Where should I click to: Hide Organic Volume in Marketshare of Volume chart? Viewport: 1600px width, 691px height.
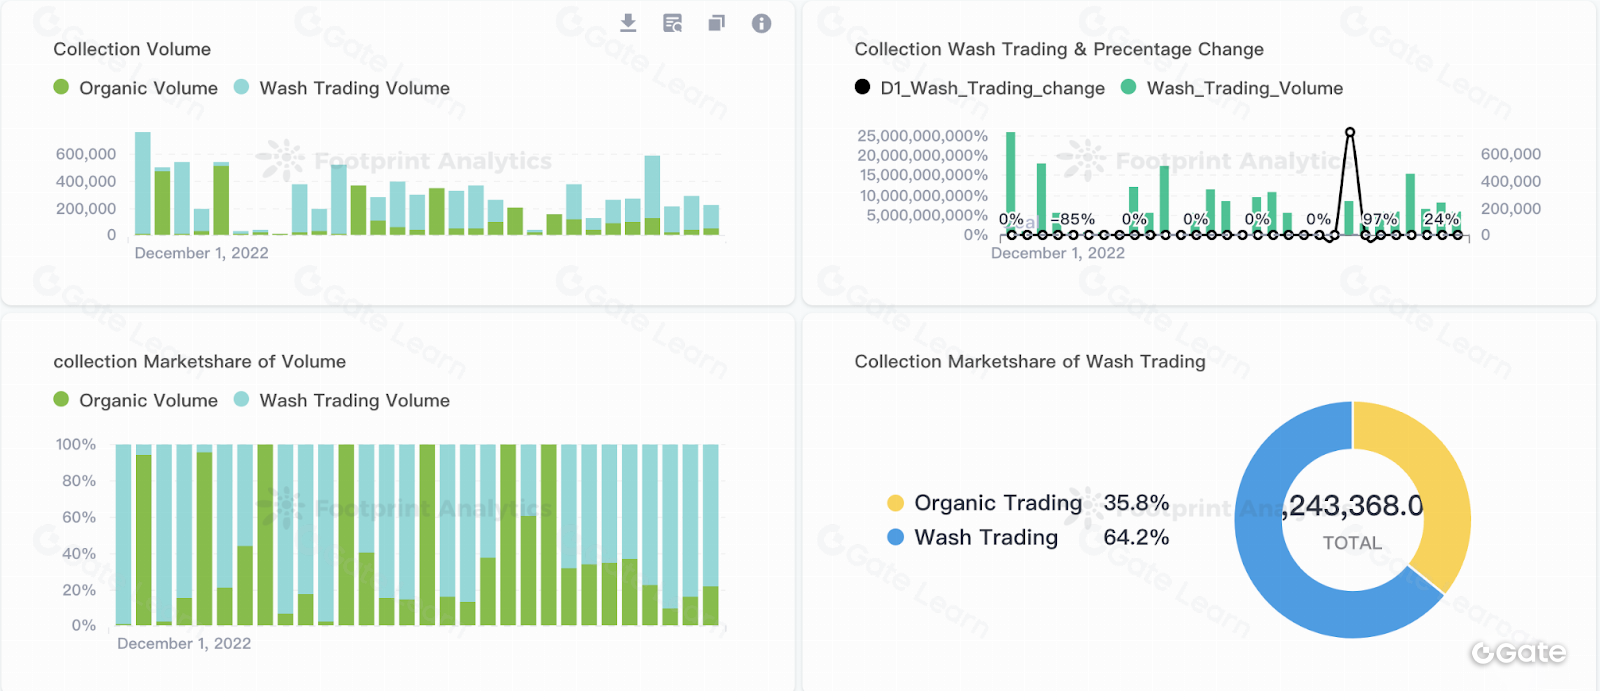pos(61,399)
